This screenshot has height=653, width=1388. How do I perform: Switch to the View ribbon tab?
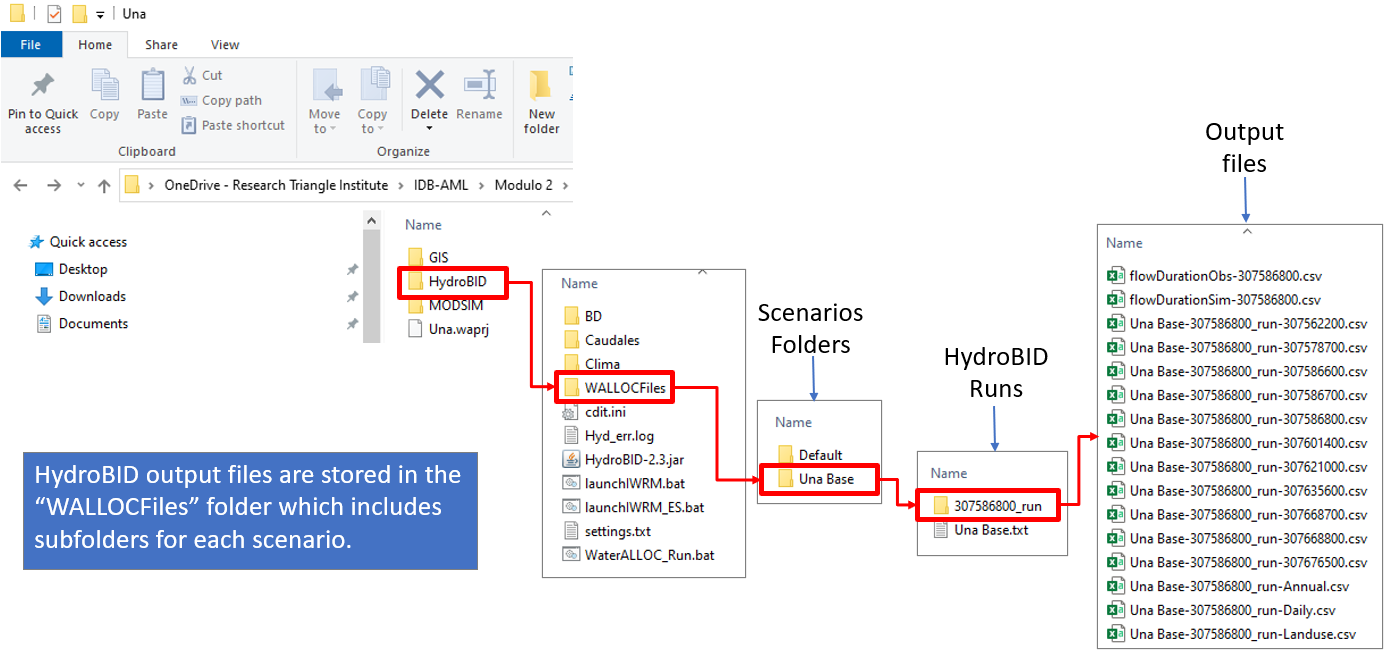pyautogui.click(x=225, y=44)
